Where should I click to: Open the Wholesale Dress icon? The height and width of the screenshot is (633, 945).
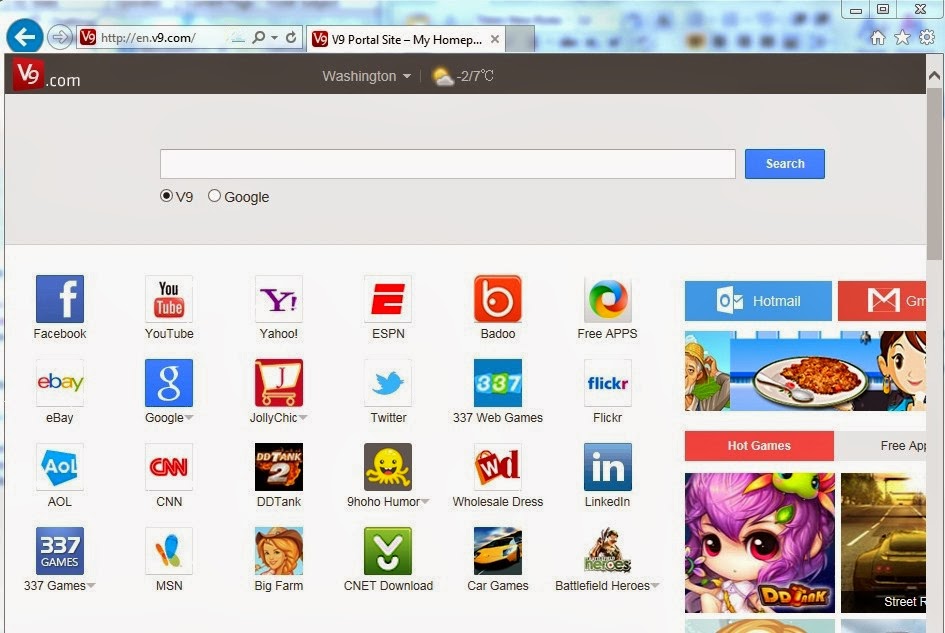tap(498, 467)
